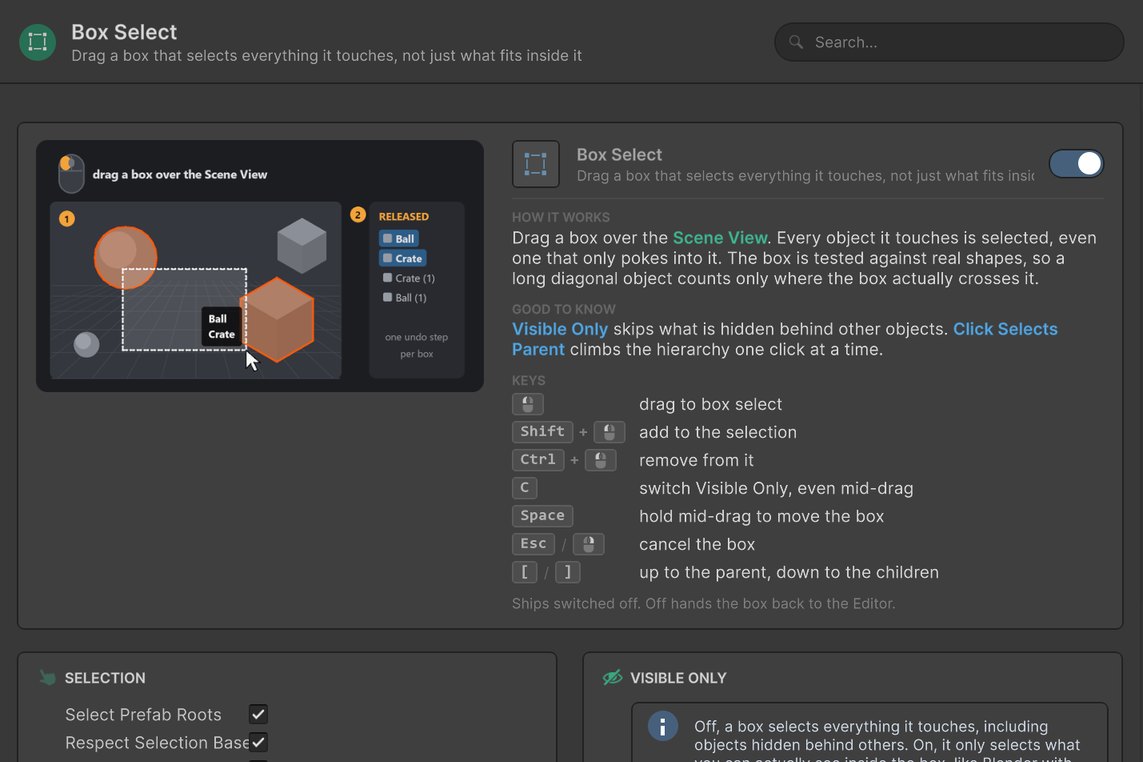Click the Shift key badge
The image size is (1143, 762).
coord(542,432)
